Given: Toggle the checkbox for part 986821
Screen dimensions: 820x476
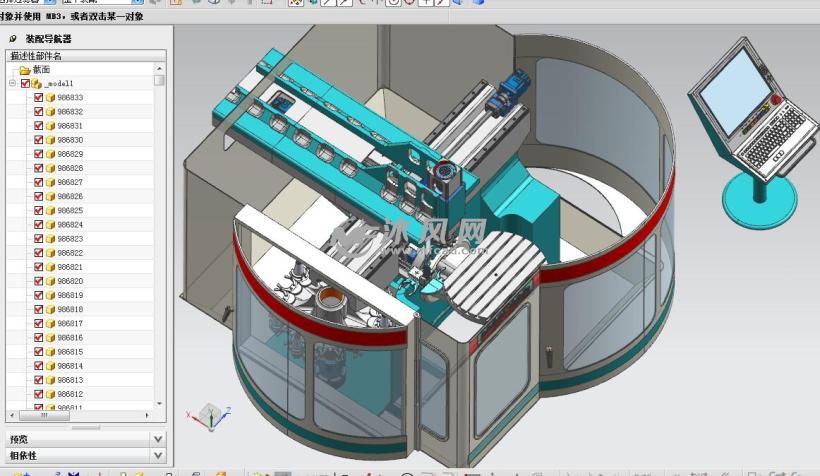Looking at the screenshot, I should click(39, 267).
